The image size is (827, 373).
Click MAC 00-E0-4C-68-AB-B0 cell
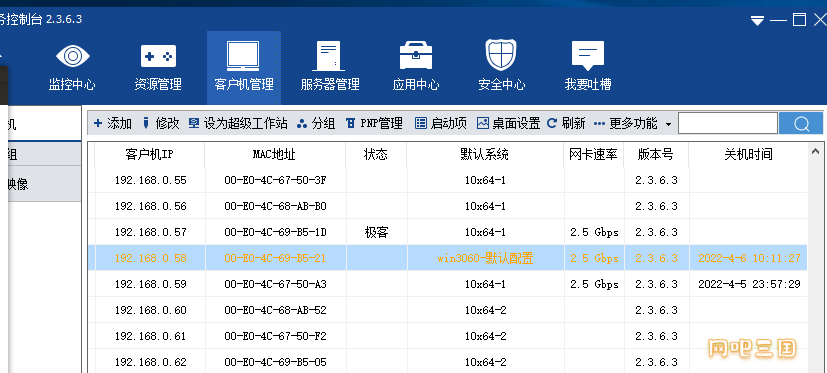(x=275, y=206)
